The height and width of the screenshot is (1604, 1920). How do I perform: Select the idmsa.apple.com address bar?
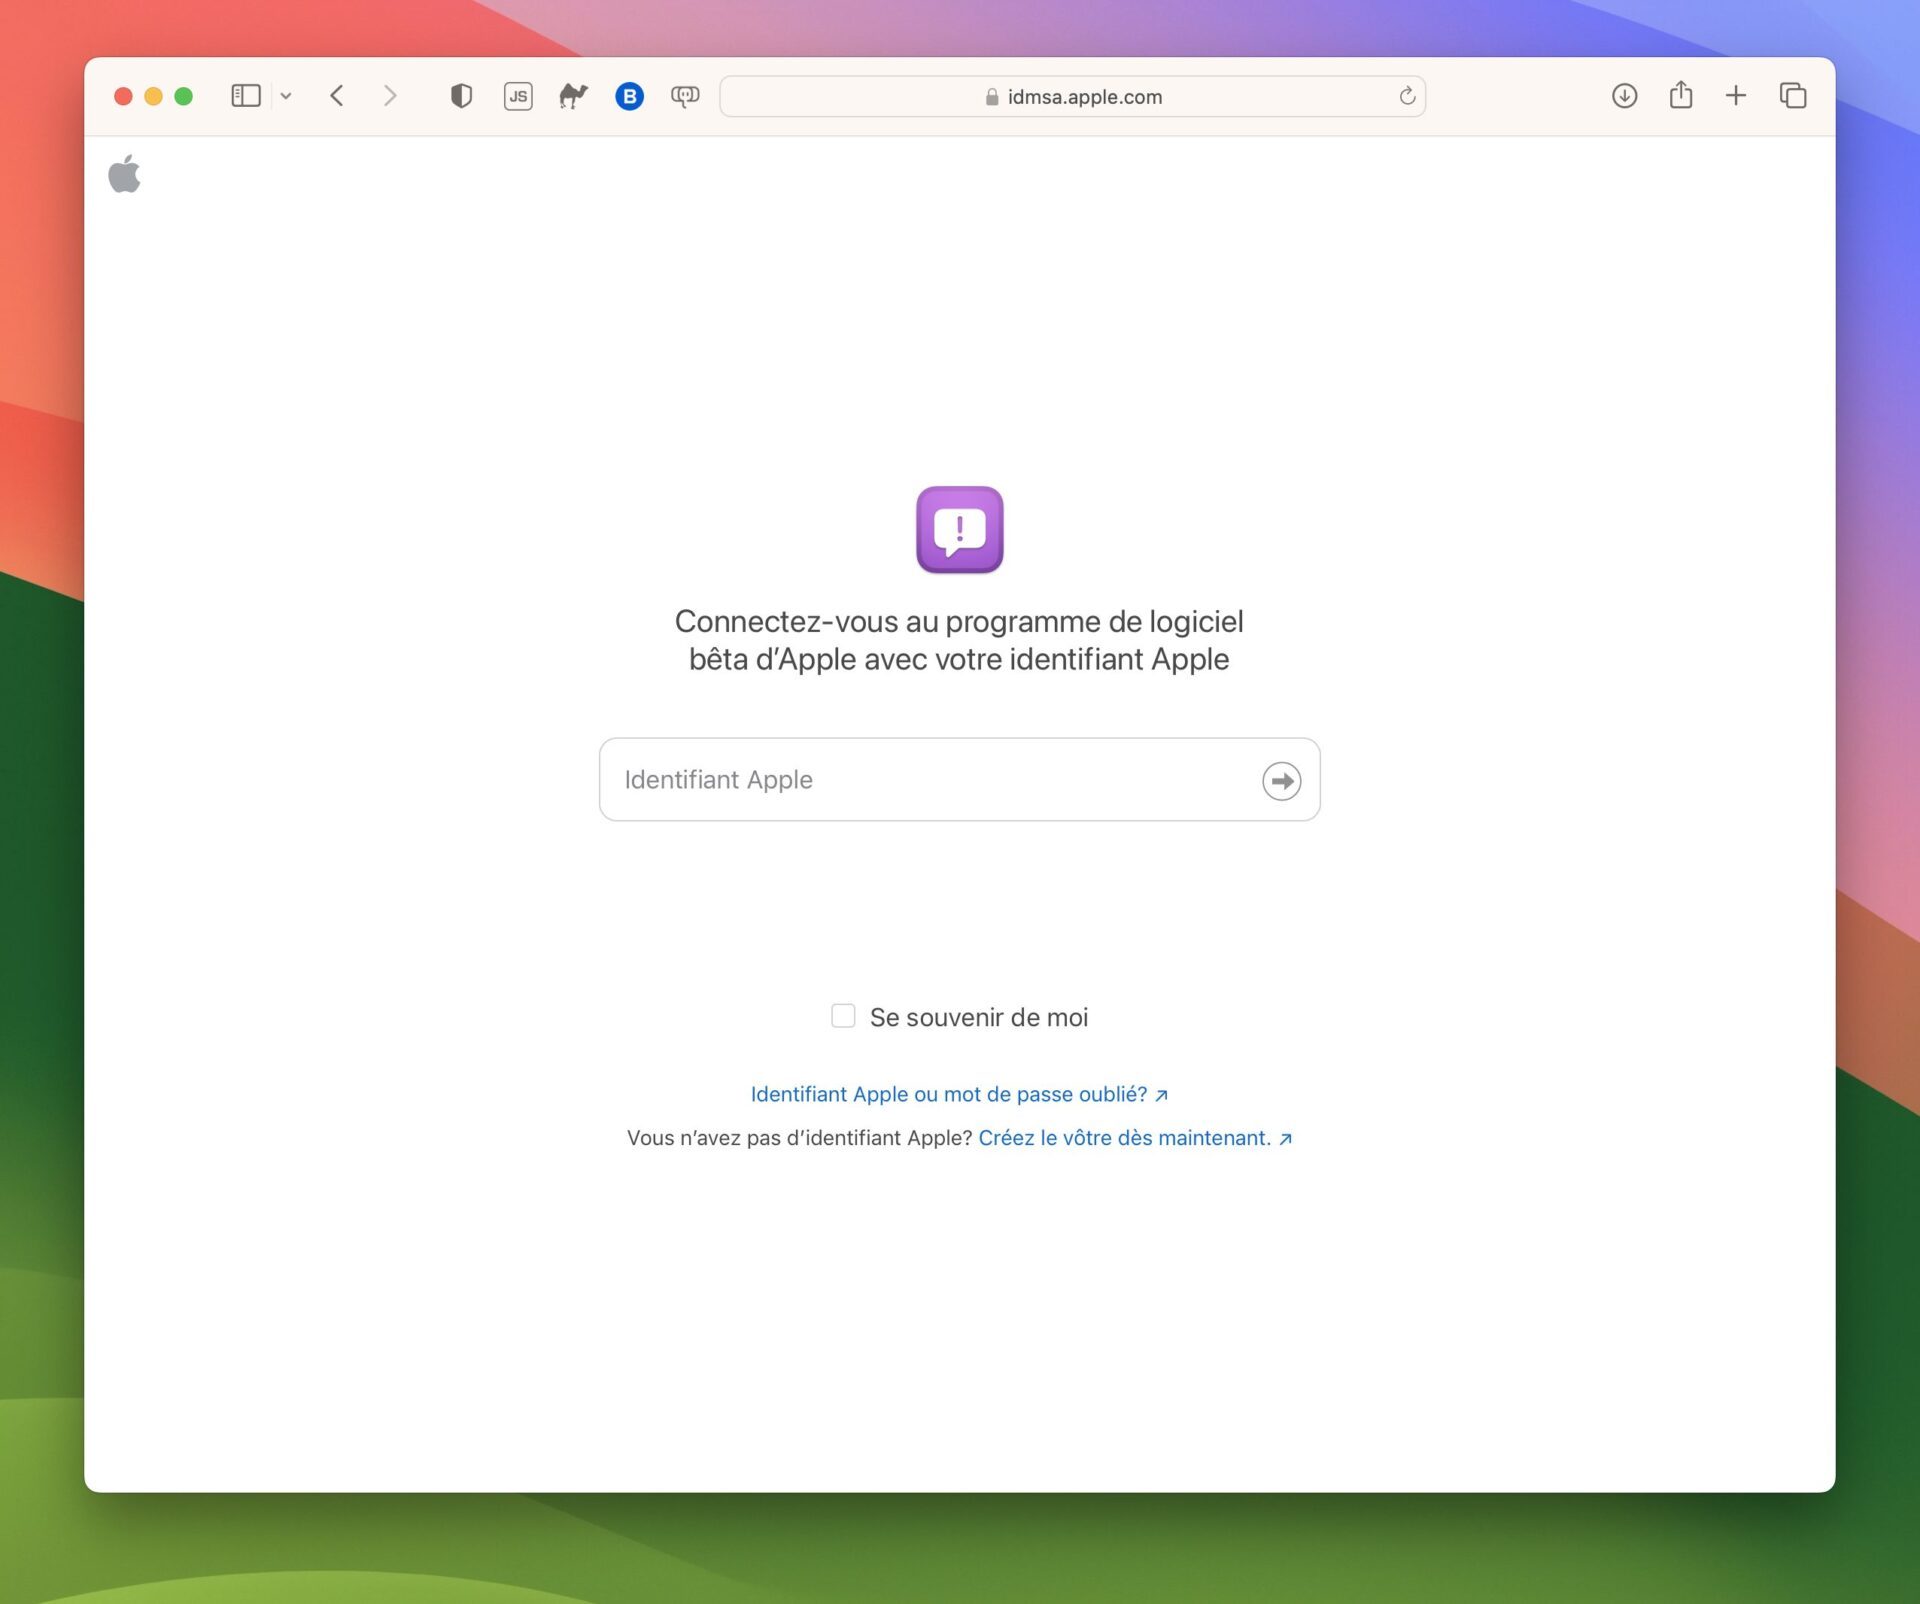point(1072,96)
